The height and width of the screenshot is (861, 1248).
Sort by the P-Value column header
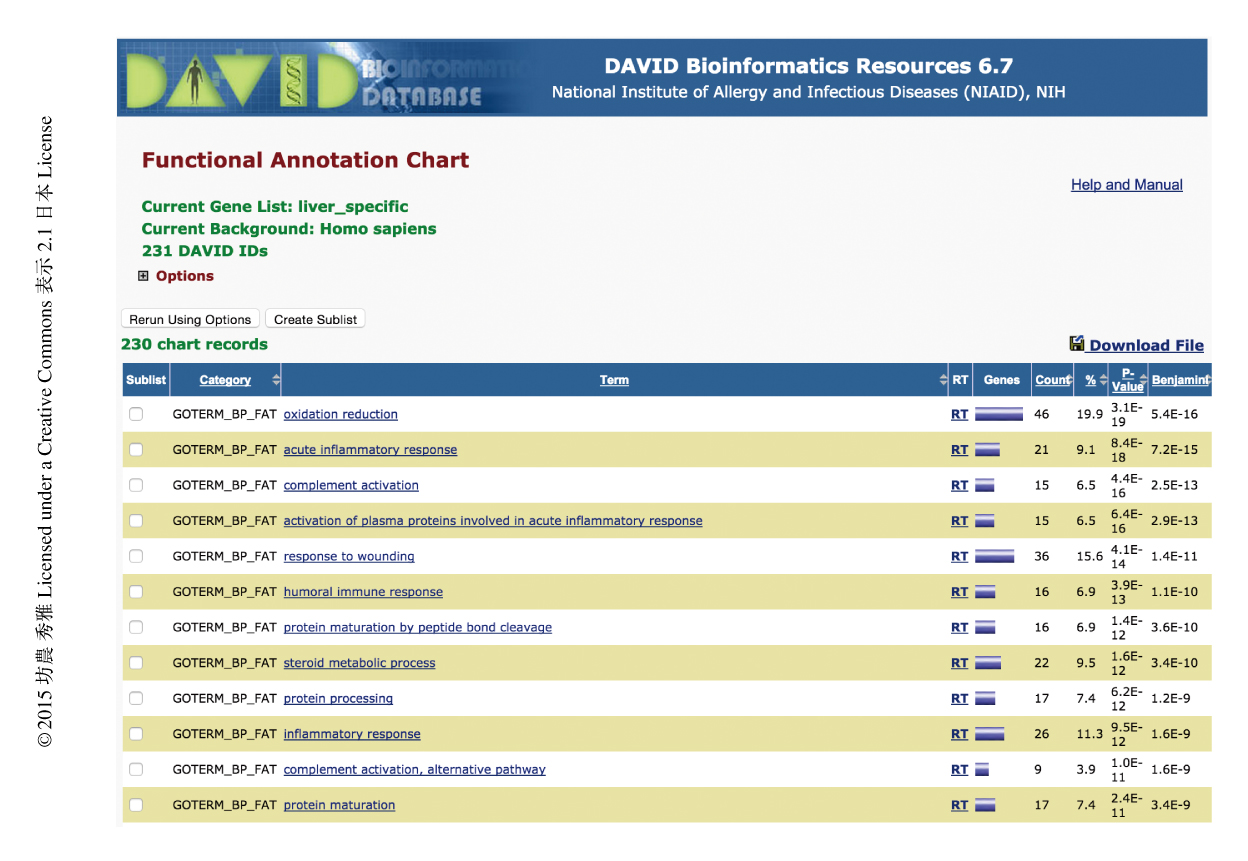pos(1127,380)
